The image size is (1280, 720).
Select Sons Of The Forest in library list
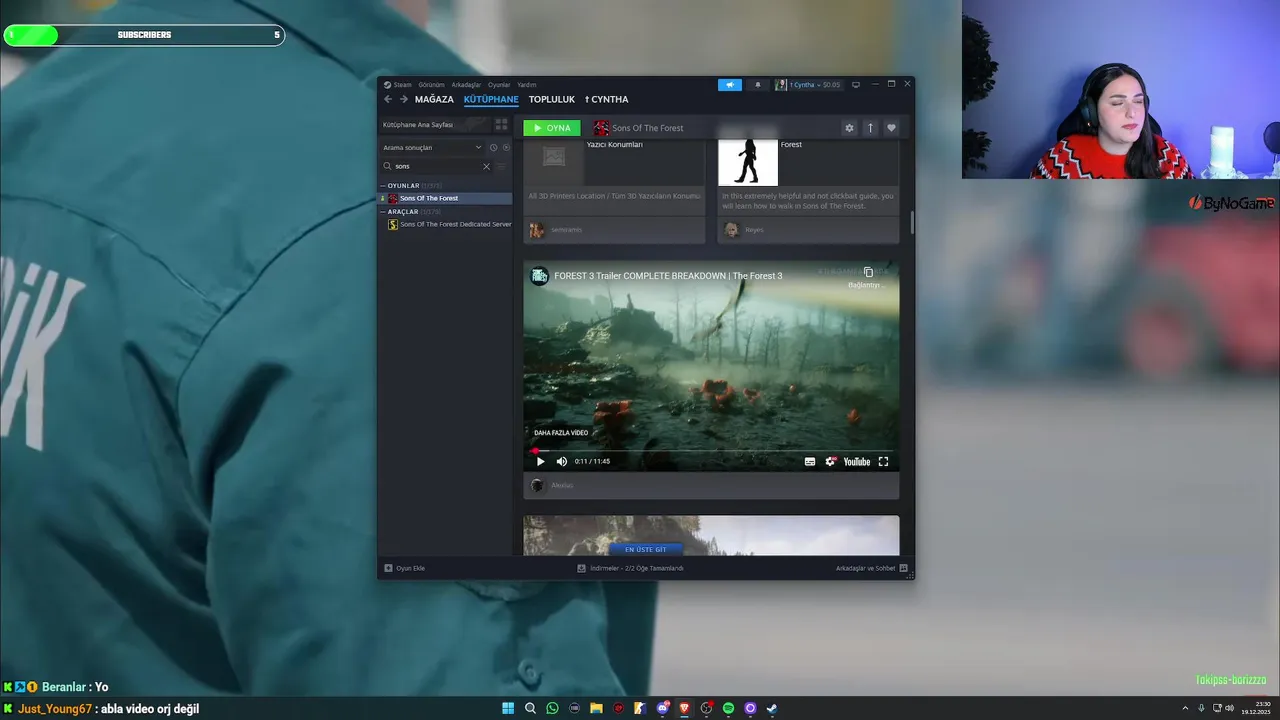pyautogui.click(x=445, y=198)
